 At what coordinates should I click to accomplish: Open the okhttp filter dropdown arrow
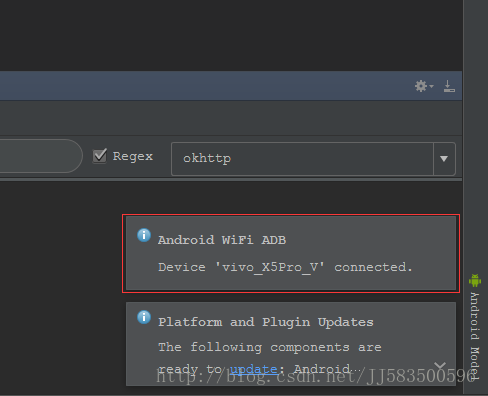click(444, 159)
